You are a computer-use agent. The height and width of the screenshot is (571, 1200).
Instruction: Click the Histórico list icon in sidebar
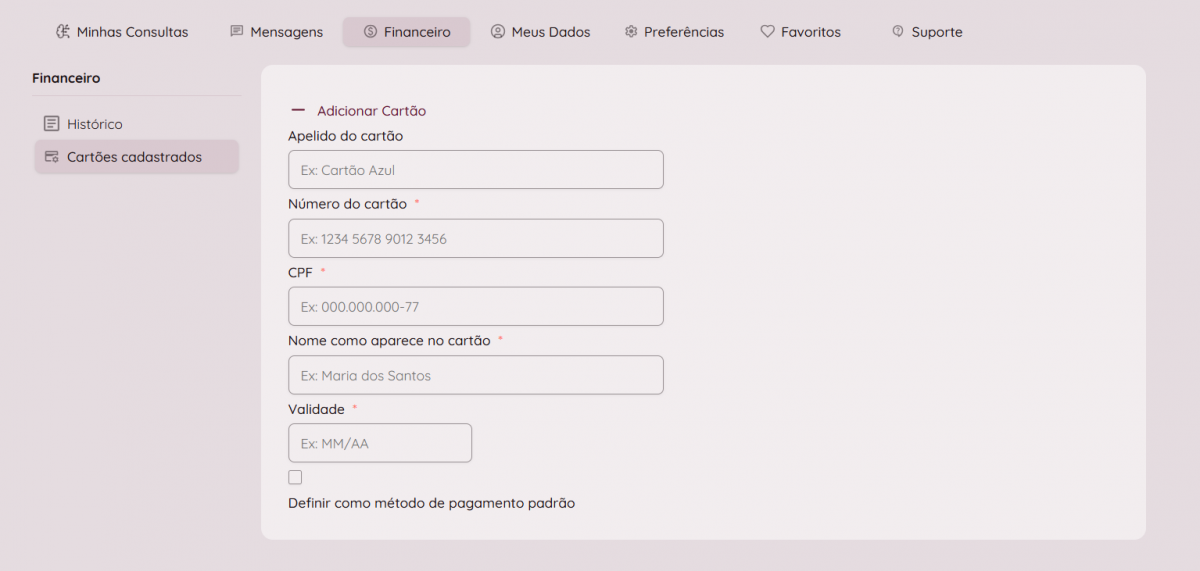pyautogui.click(x=52, y=124)
